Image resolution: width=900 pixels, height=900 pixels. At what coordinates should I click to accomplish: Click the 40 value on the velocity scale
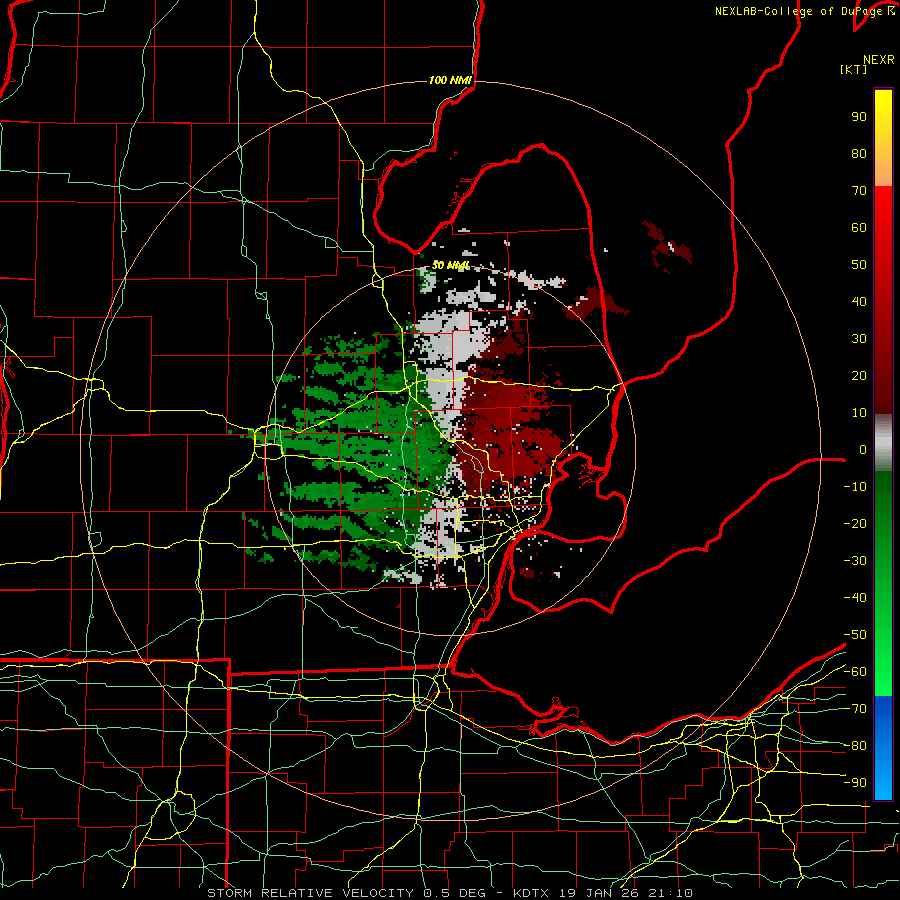click(859, 302)
